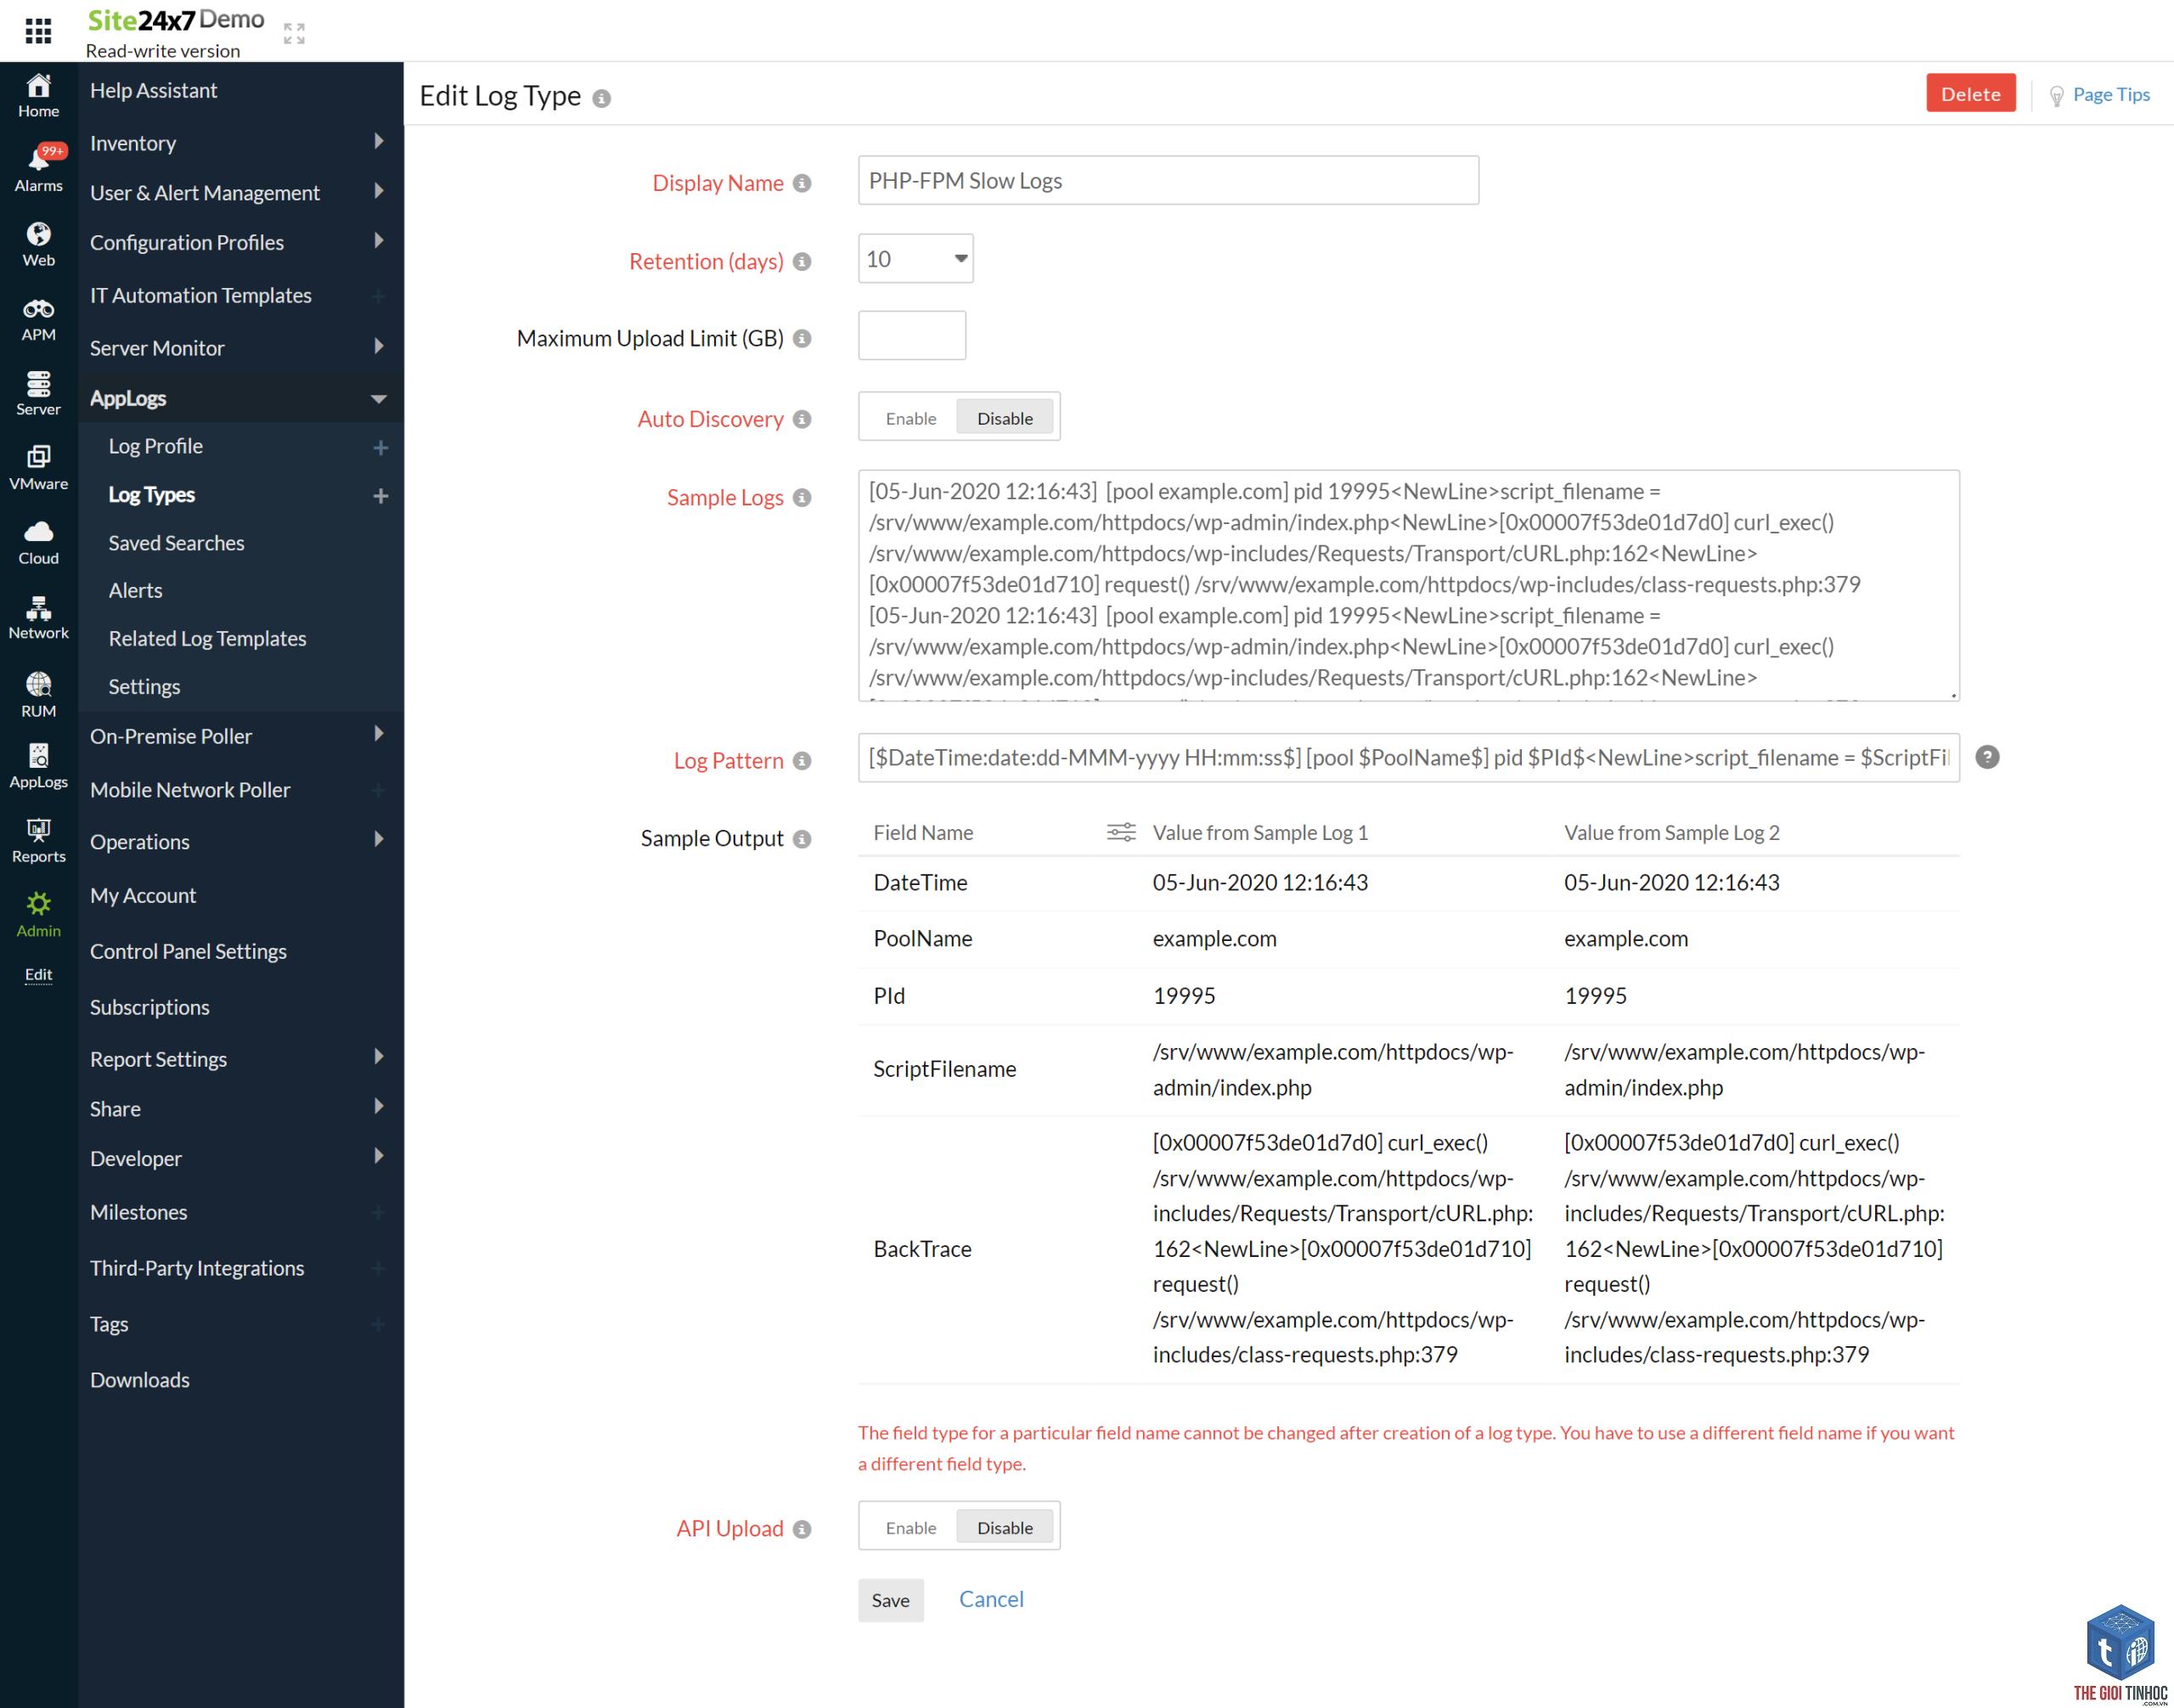Open Control Panel Settings
Screen dimensions: 2174x1708
point(188,952)
